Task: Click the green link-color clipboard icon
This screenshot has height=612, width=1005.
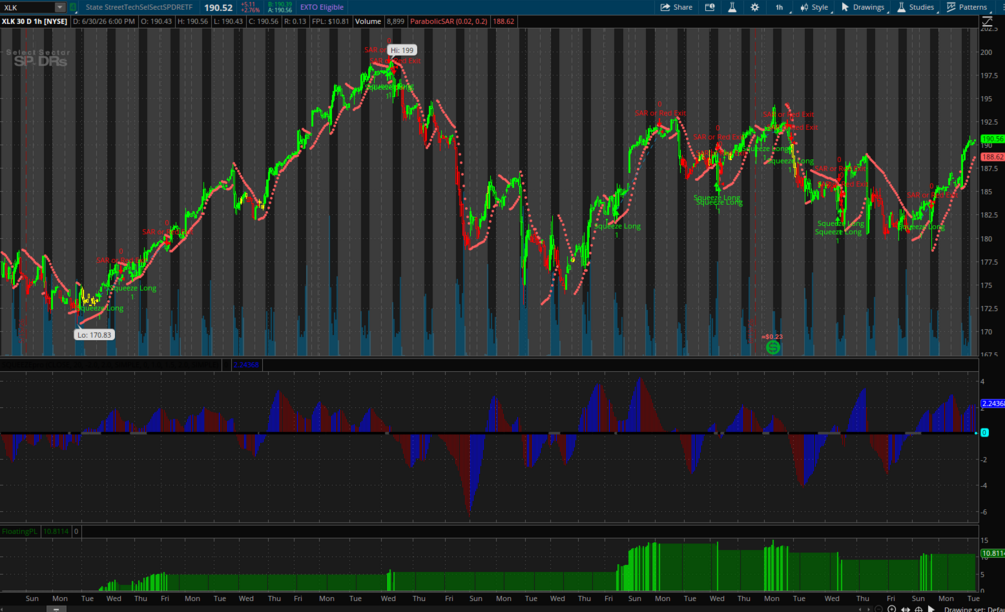Action: pyautogui.click(x=73, y=7)
